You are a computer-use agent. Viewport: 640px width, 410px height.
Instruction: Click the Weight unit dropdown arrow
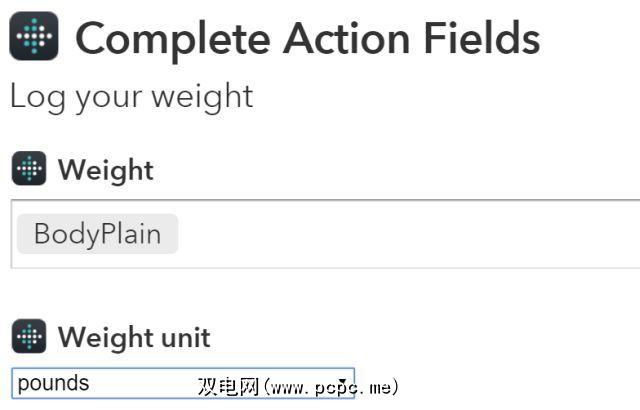point(343,384)
